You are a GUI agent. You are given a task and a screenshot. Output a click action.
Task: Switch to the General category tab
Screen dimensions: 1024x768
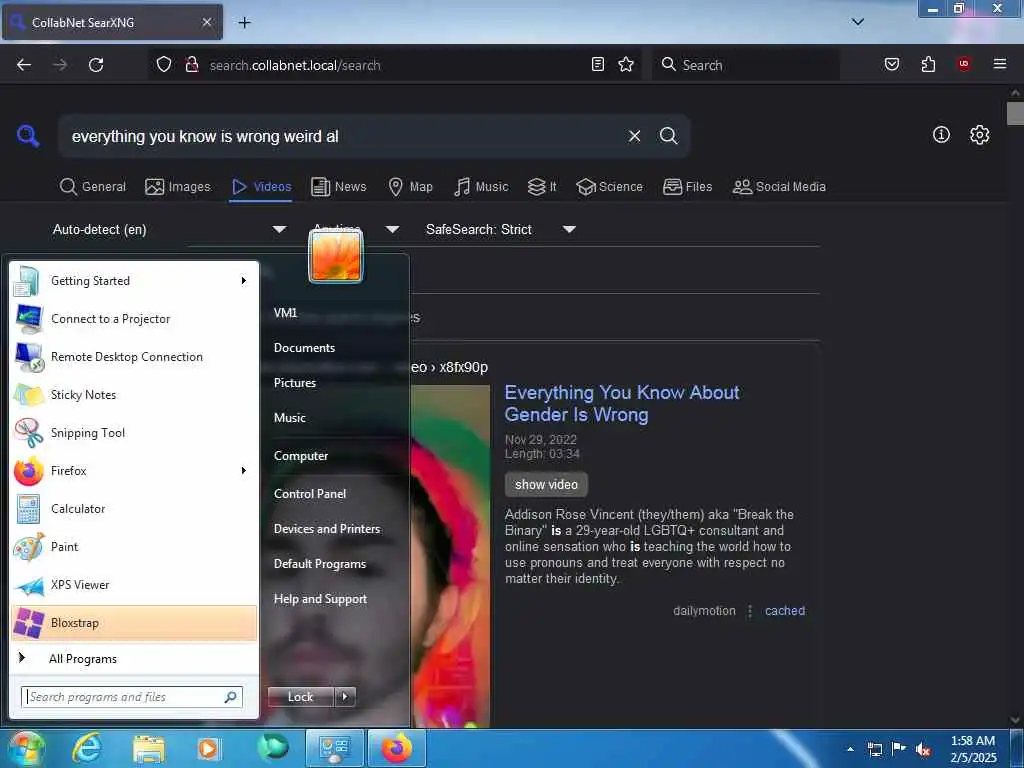(x=93, y=187)
